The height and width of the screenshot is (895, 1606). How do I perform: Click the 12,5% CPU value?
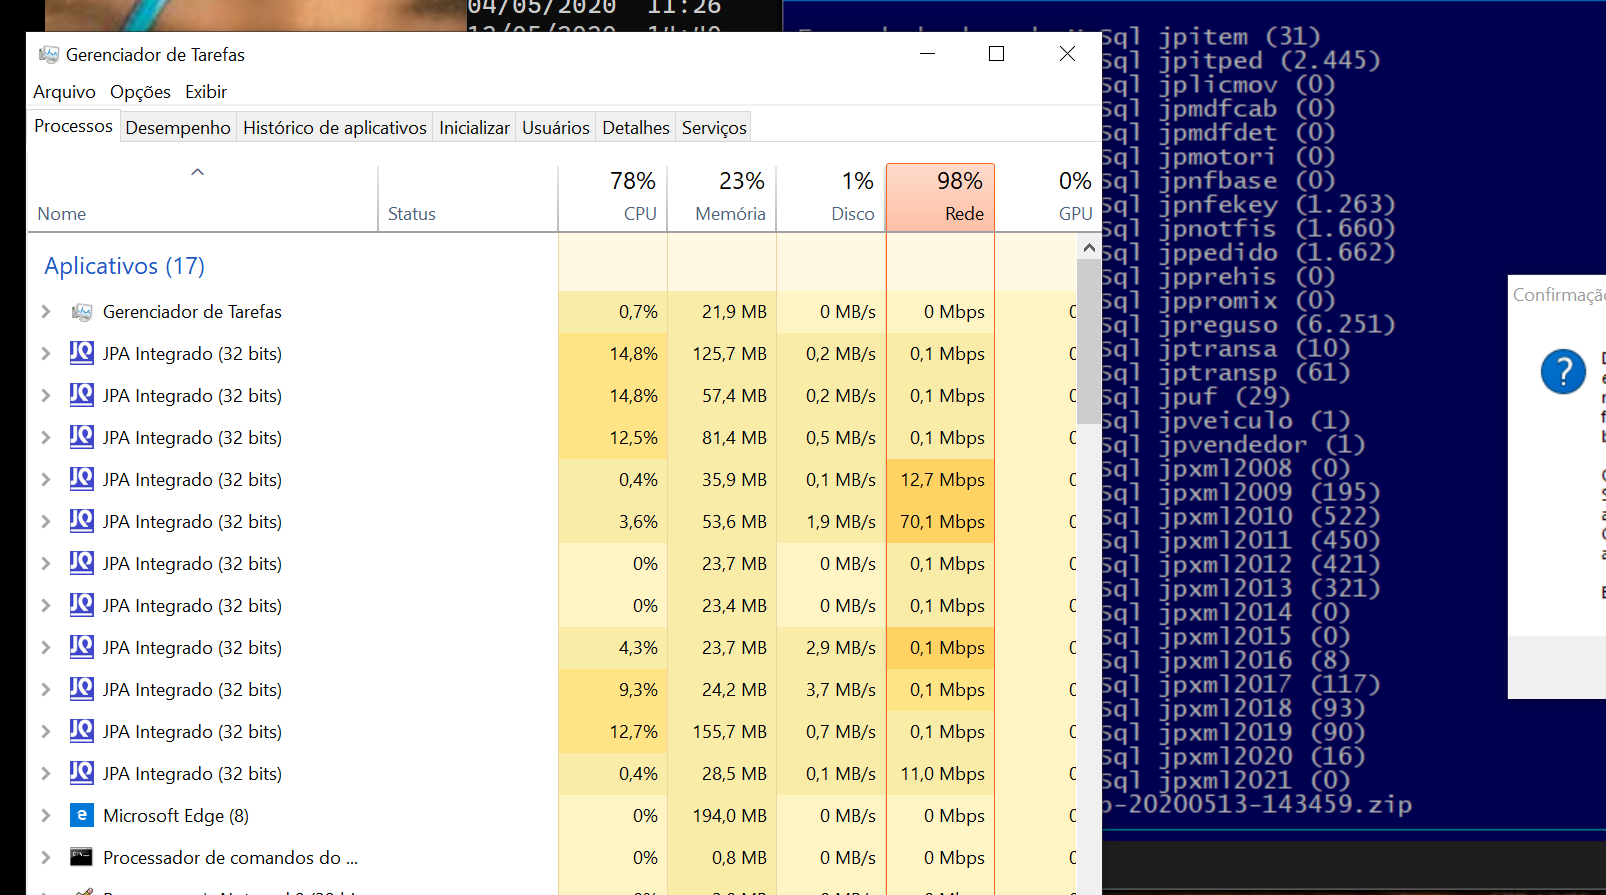point(634,438)
